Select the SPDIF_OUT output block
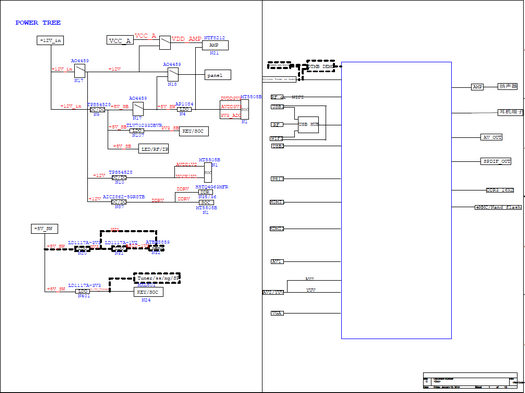Image resolution: width=525 pixels, height=393 pixels. tap(496, 161)
